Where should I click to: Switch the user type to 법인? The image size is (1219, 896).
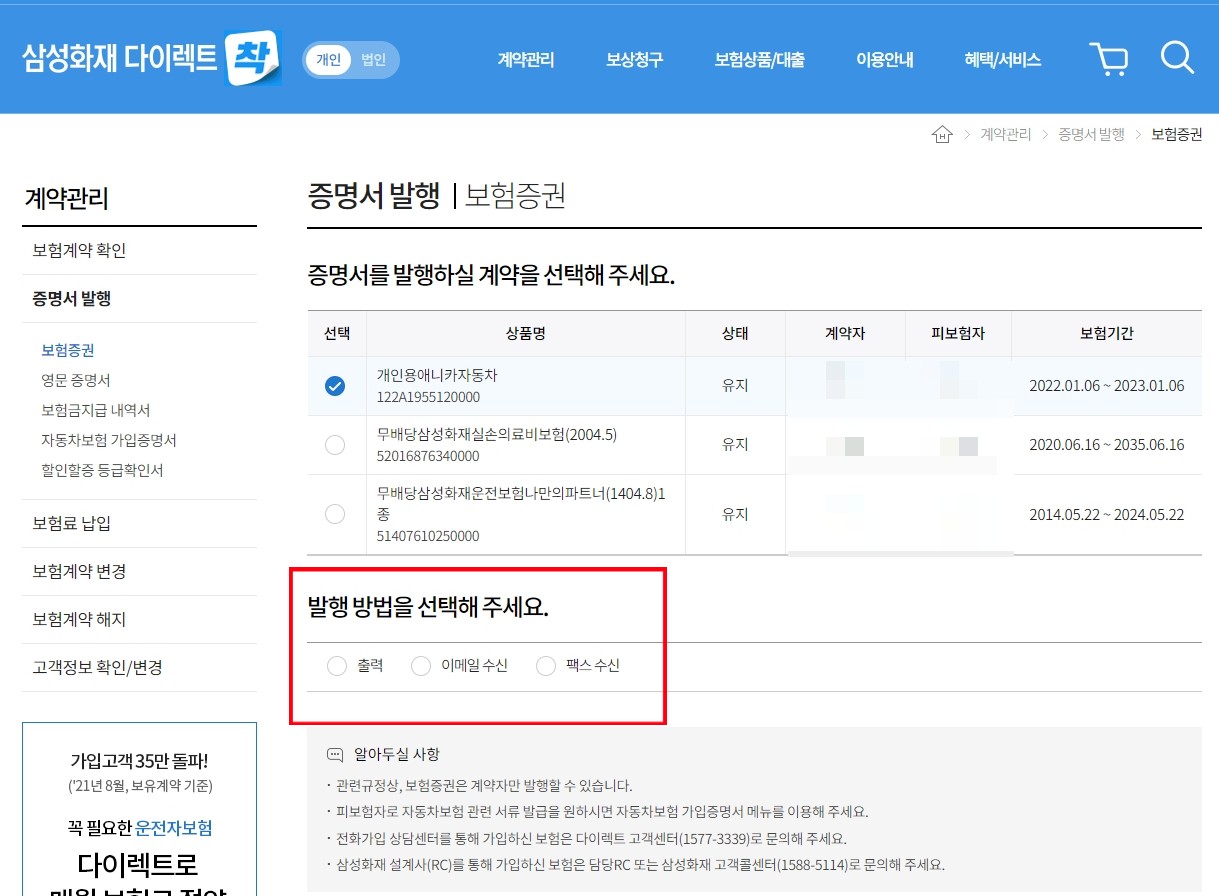coord(373,60)
